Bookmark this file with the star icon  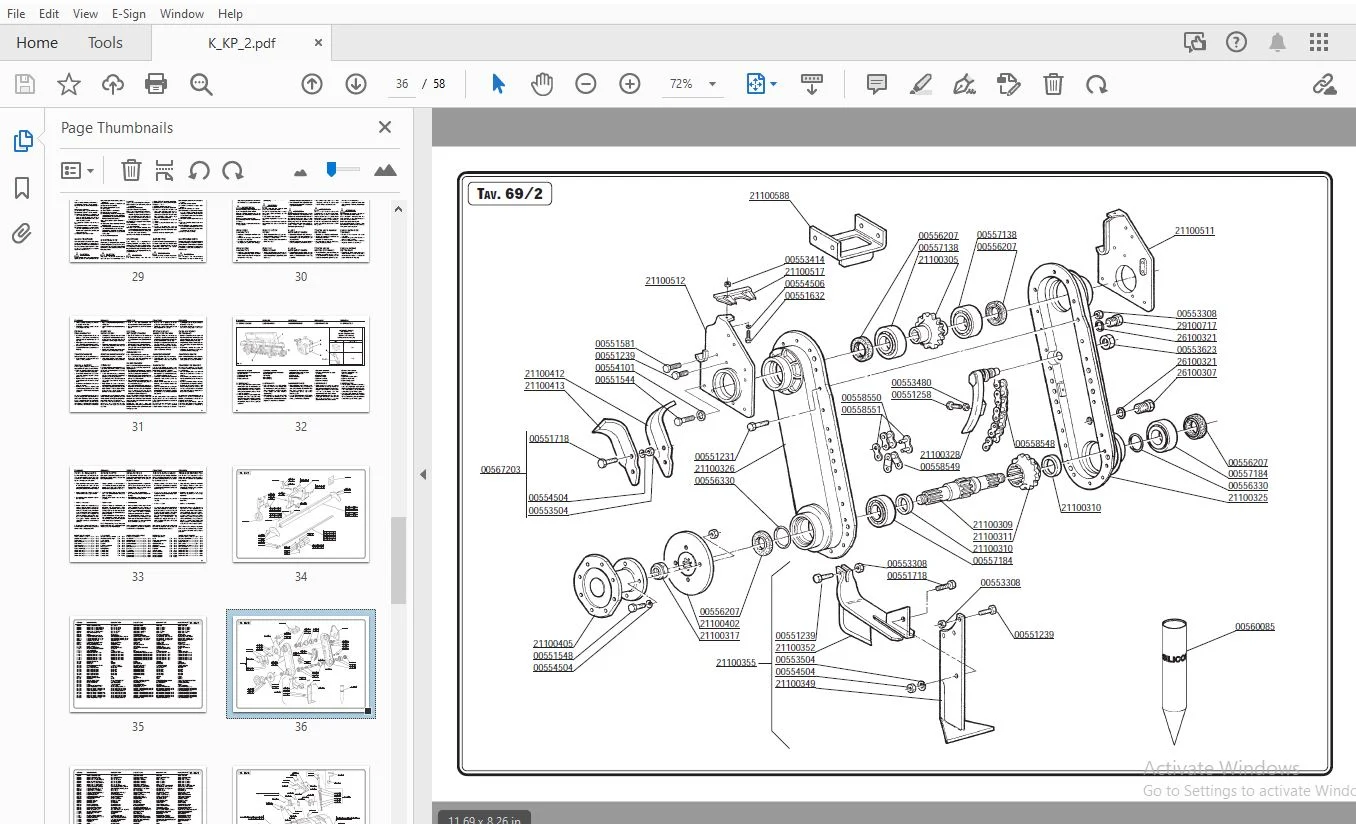click(68, 84)
